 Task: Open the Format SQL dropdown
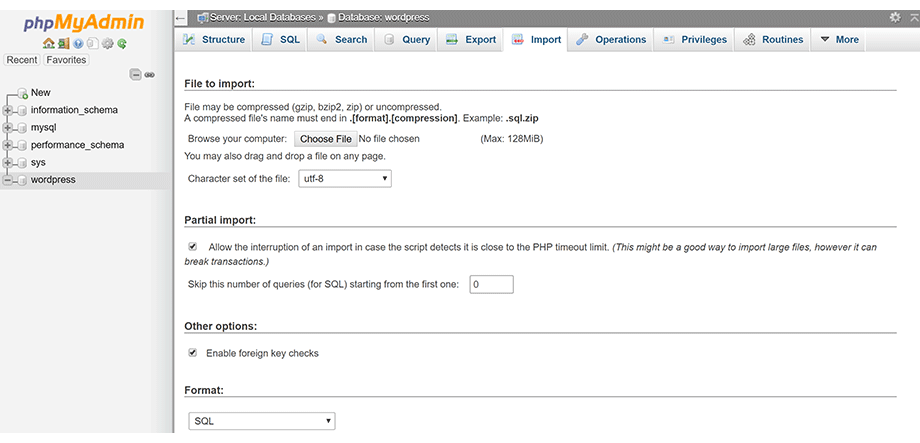coord(262,421)
